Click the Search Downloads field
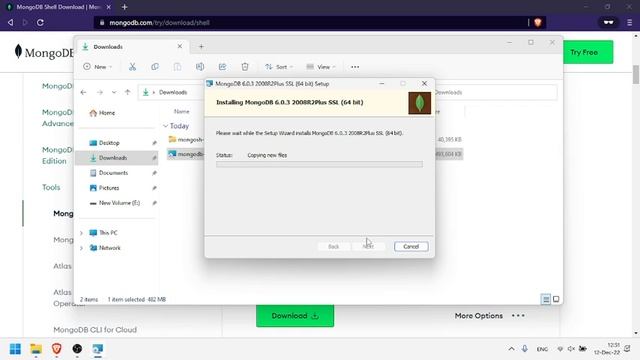 (x=495, y=93)
